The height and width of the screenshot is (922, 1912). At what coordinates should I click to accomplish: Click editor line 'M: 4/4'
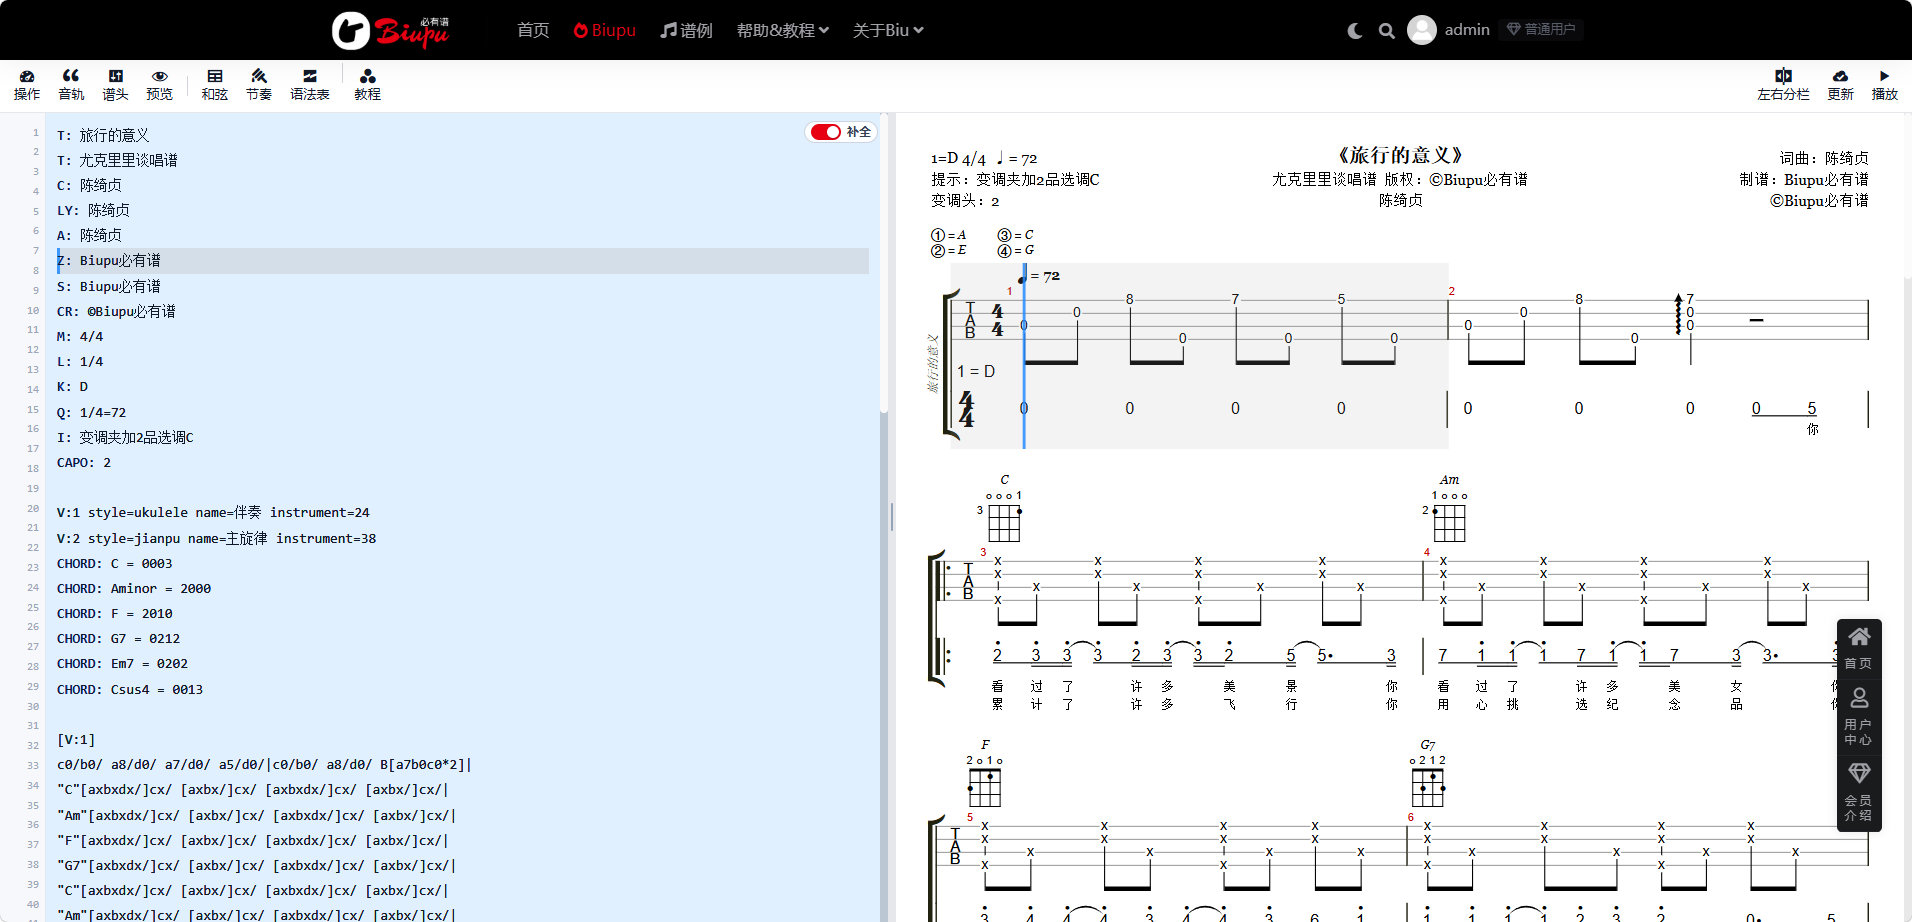pyautogui.click(x=80, y=337)
